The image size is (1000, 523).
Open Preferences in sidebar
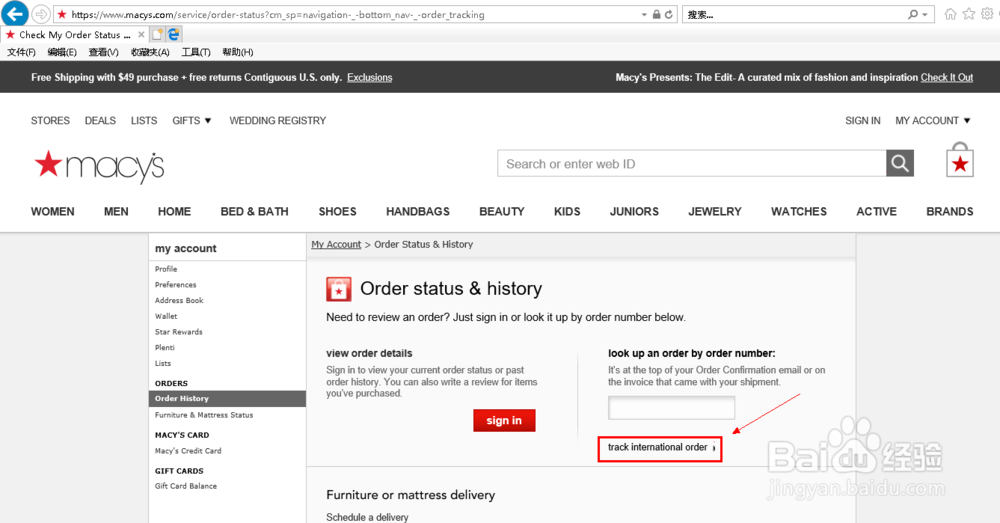pos(175,285)
